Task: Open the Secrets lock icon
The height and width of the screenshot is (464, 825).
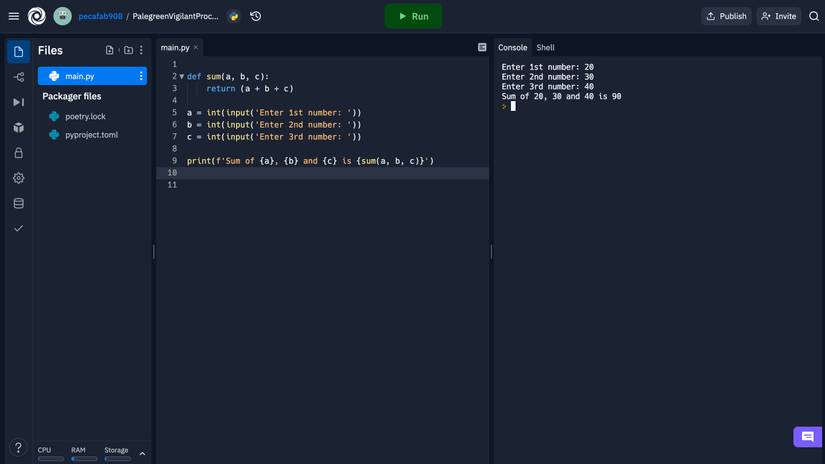Action: coord(18,153)
